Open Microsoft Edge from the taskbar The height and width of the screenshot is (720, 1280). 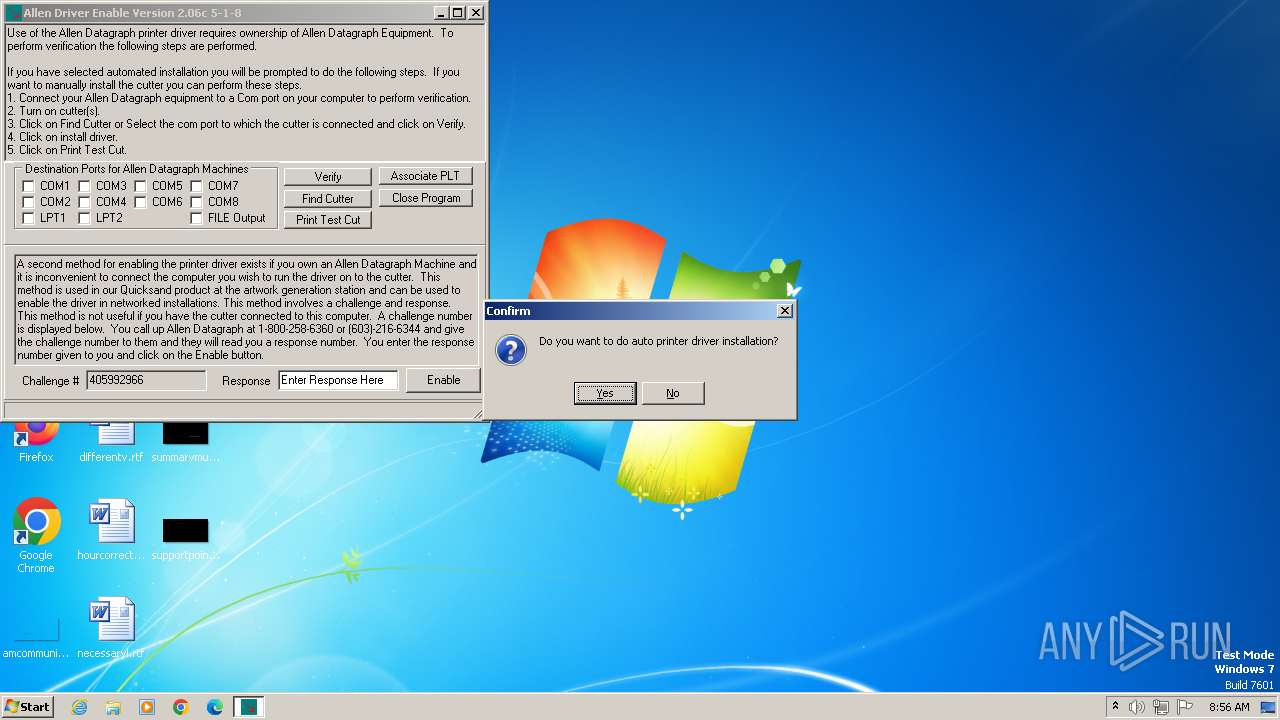(215, 707)
